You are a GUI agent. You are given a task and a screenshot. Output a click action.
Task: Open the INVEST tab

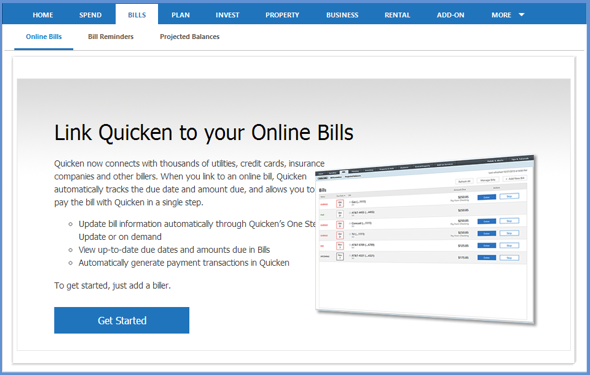tap(227, 15)
